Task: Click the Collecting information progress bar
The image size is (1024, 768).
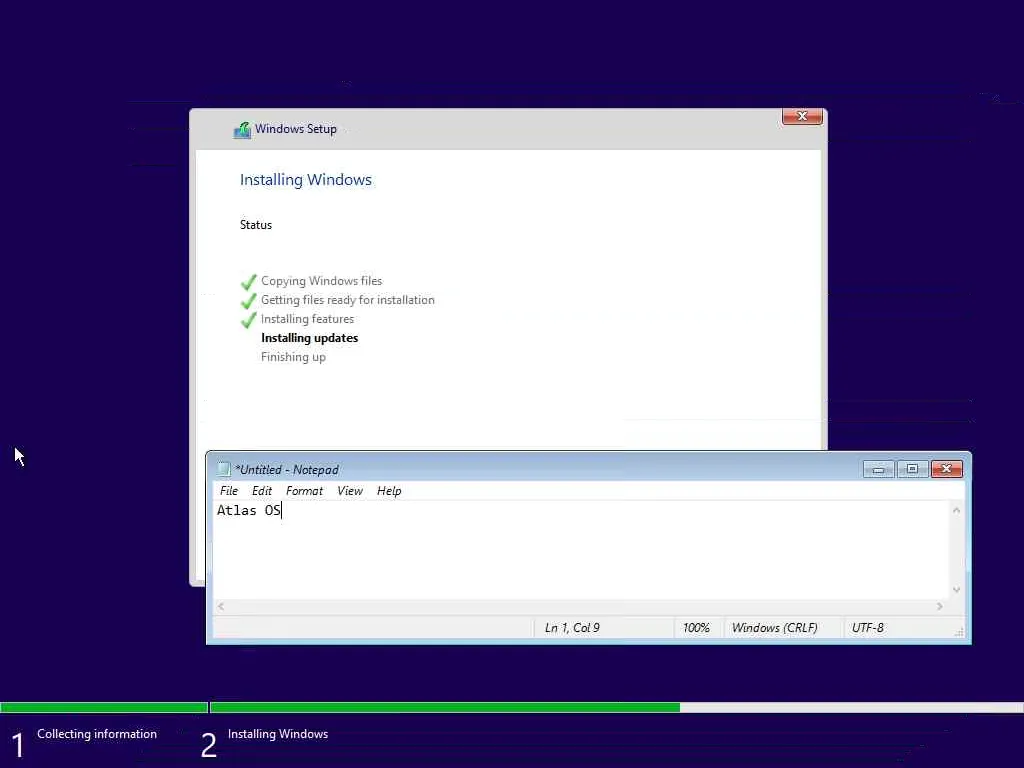Action: point(104,707)
